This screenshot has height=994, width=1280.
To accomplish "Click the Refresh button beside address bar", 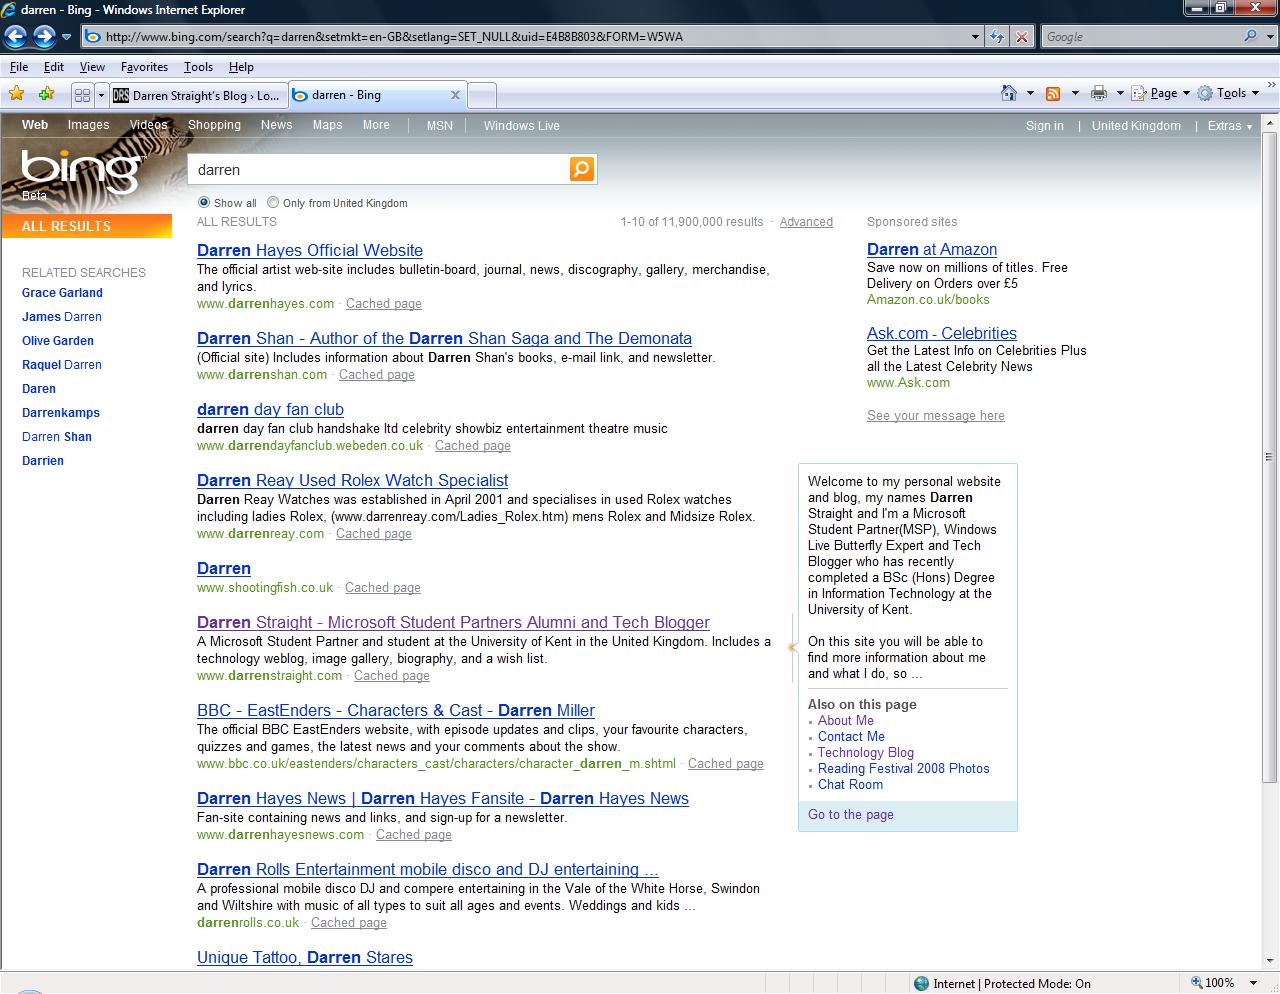I will coord(997,37).
